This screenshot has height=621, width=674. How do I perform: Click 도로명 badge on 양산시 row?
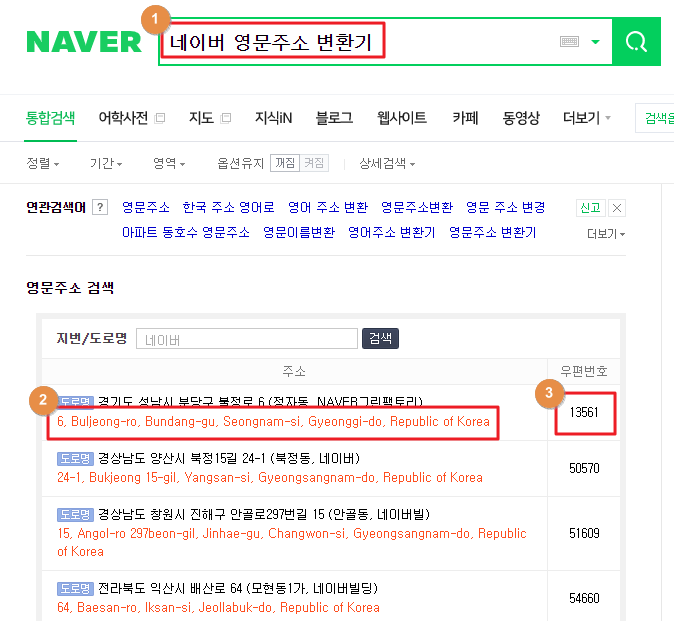click(x=75, y=459)
